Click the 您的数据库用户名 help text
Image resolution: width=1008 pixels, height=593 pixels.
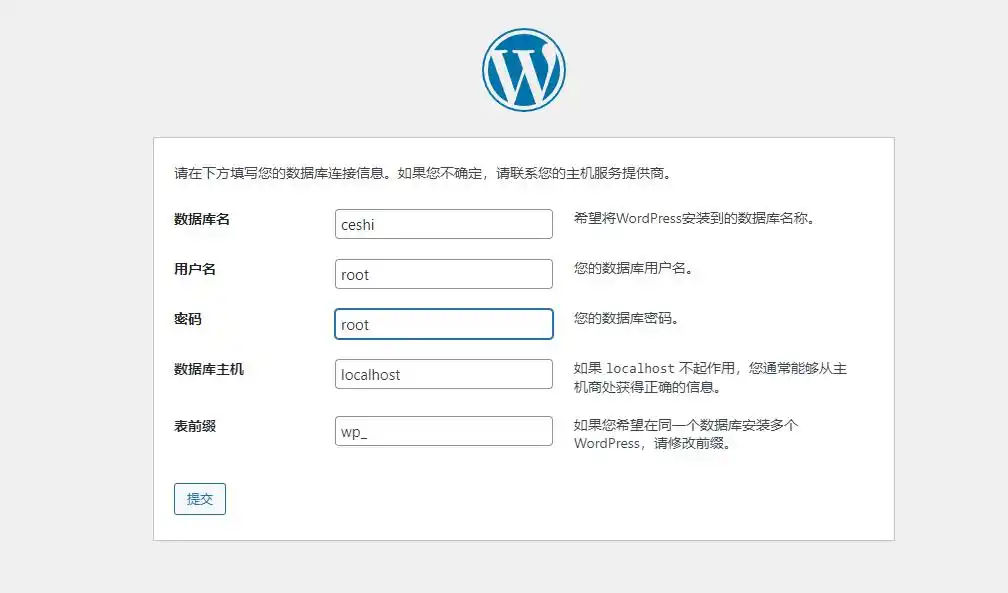[633, 268]
